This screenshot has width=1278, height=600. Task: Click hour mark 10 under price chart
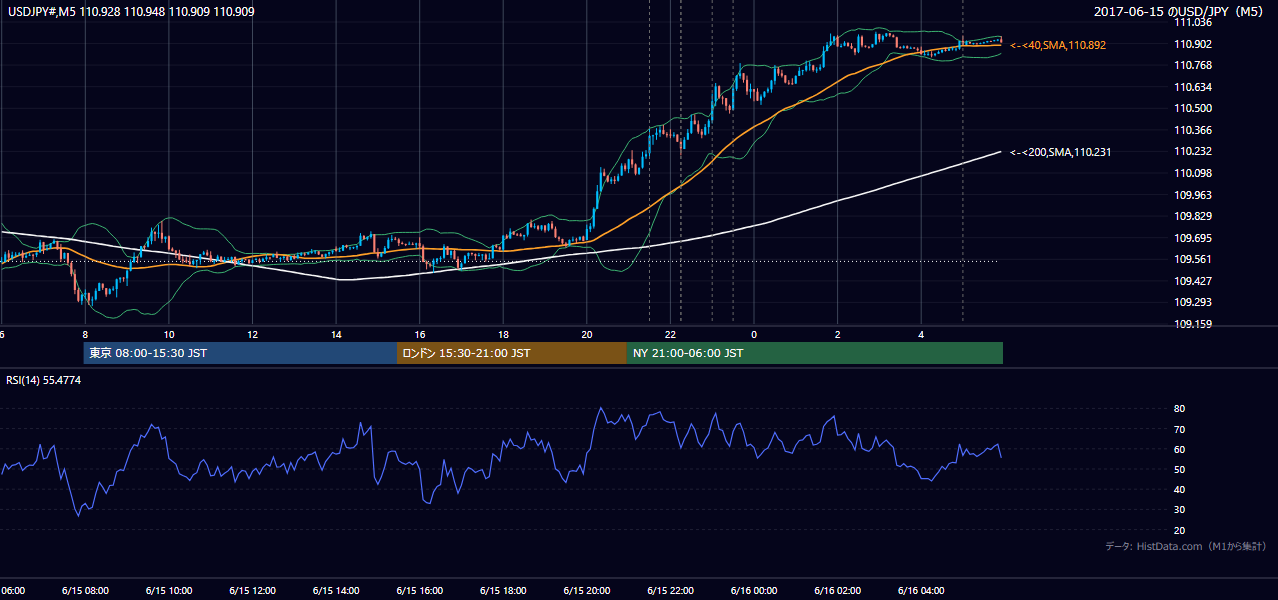(169, 334)
